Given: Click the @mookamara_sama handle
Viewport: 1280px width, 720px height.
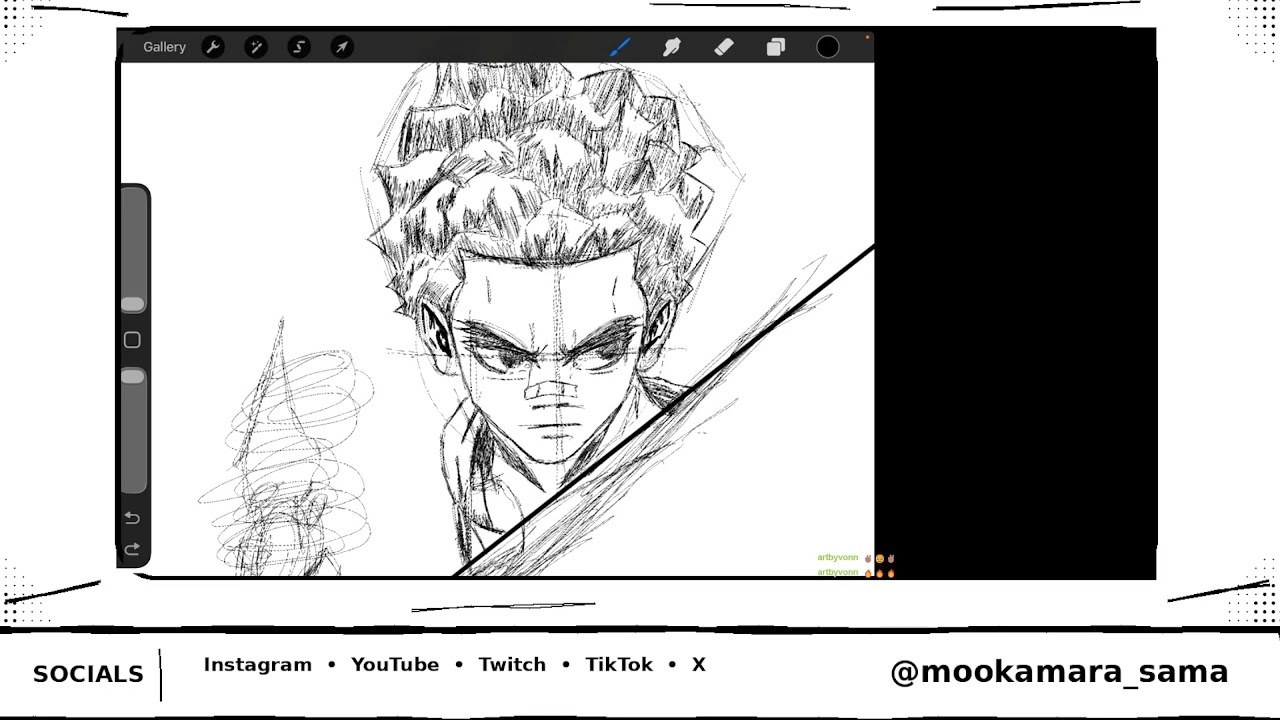Looking at the screenshot, I should [1059, 672].
